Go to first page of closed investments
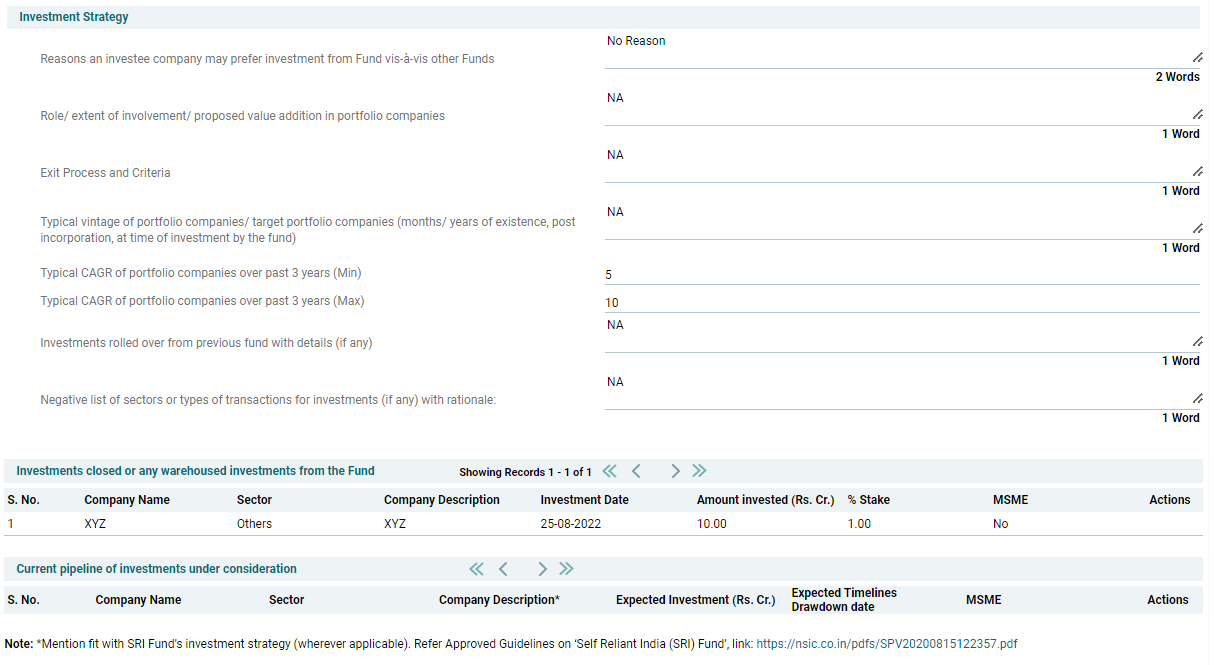Screen dimensions: 1214x665 [609, 471]
